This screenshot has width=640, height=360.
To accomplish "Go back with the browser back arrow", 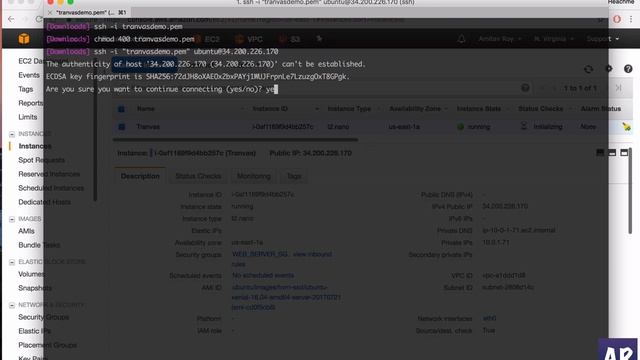I will [11, 19].
